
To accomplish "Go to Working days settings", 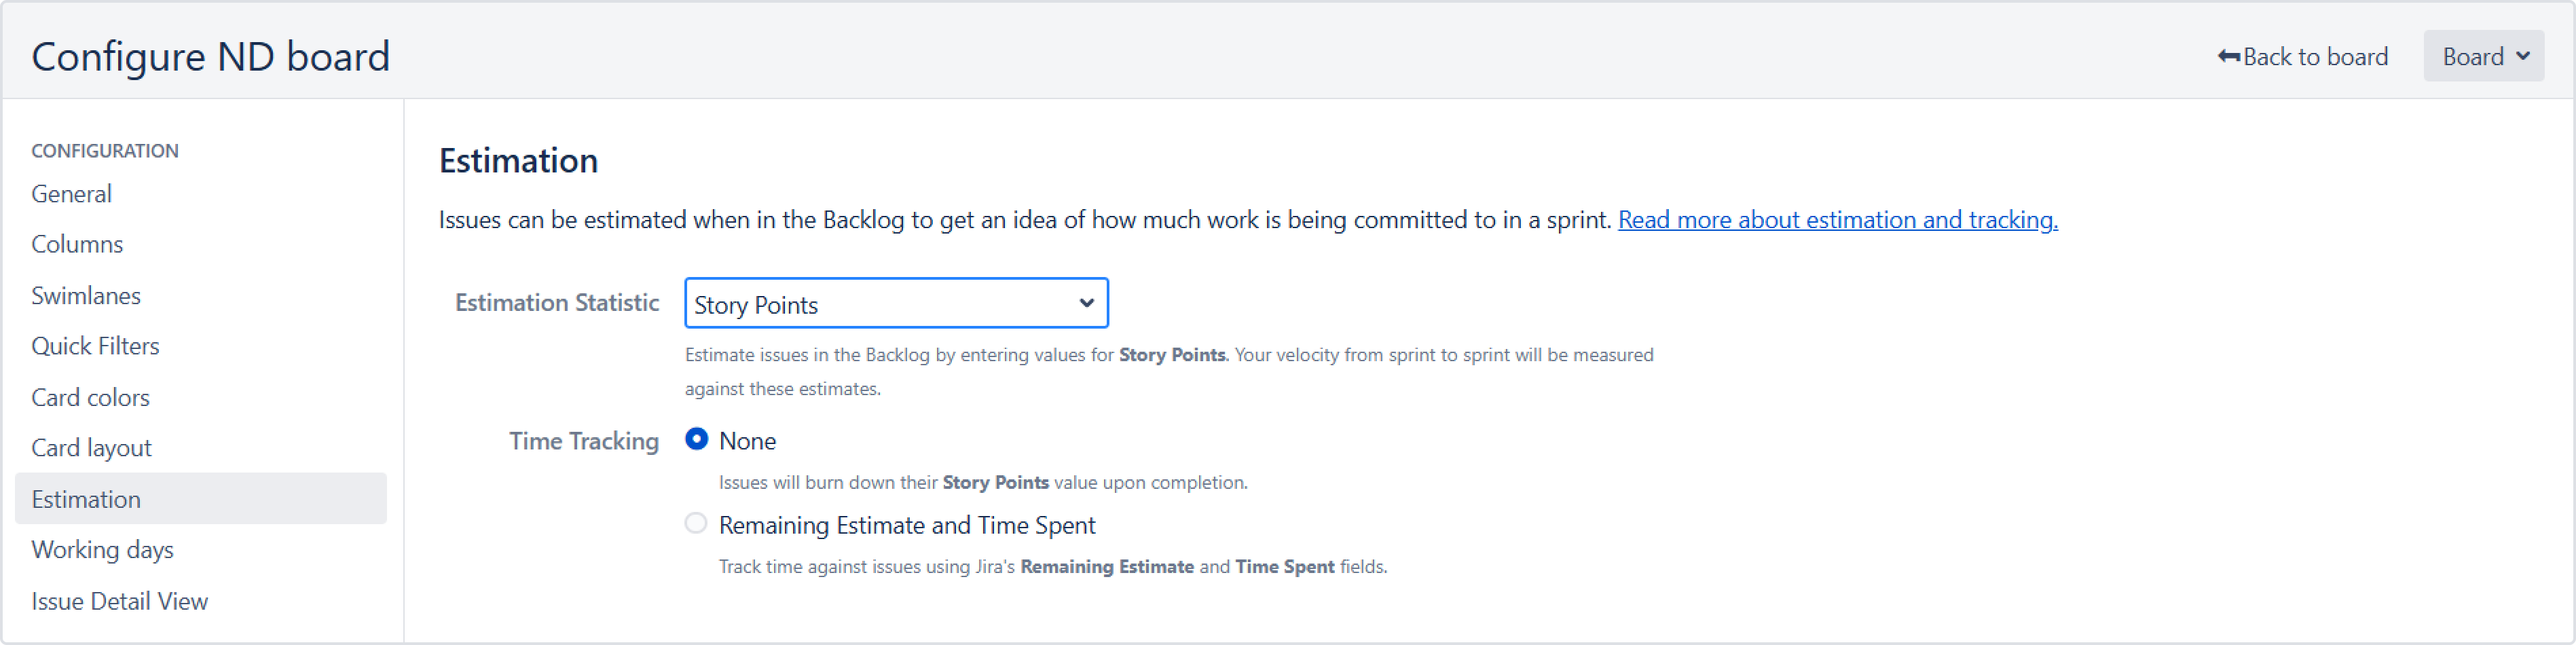I will (102, 551).
